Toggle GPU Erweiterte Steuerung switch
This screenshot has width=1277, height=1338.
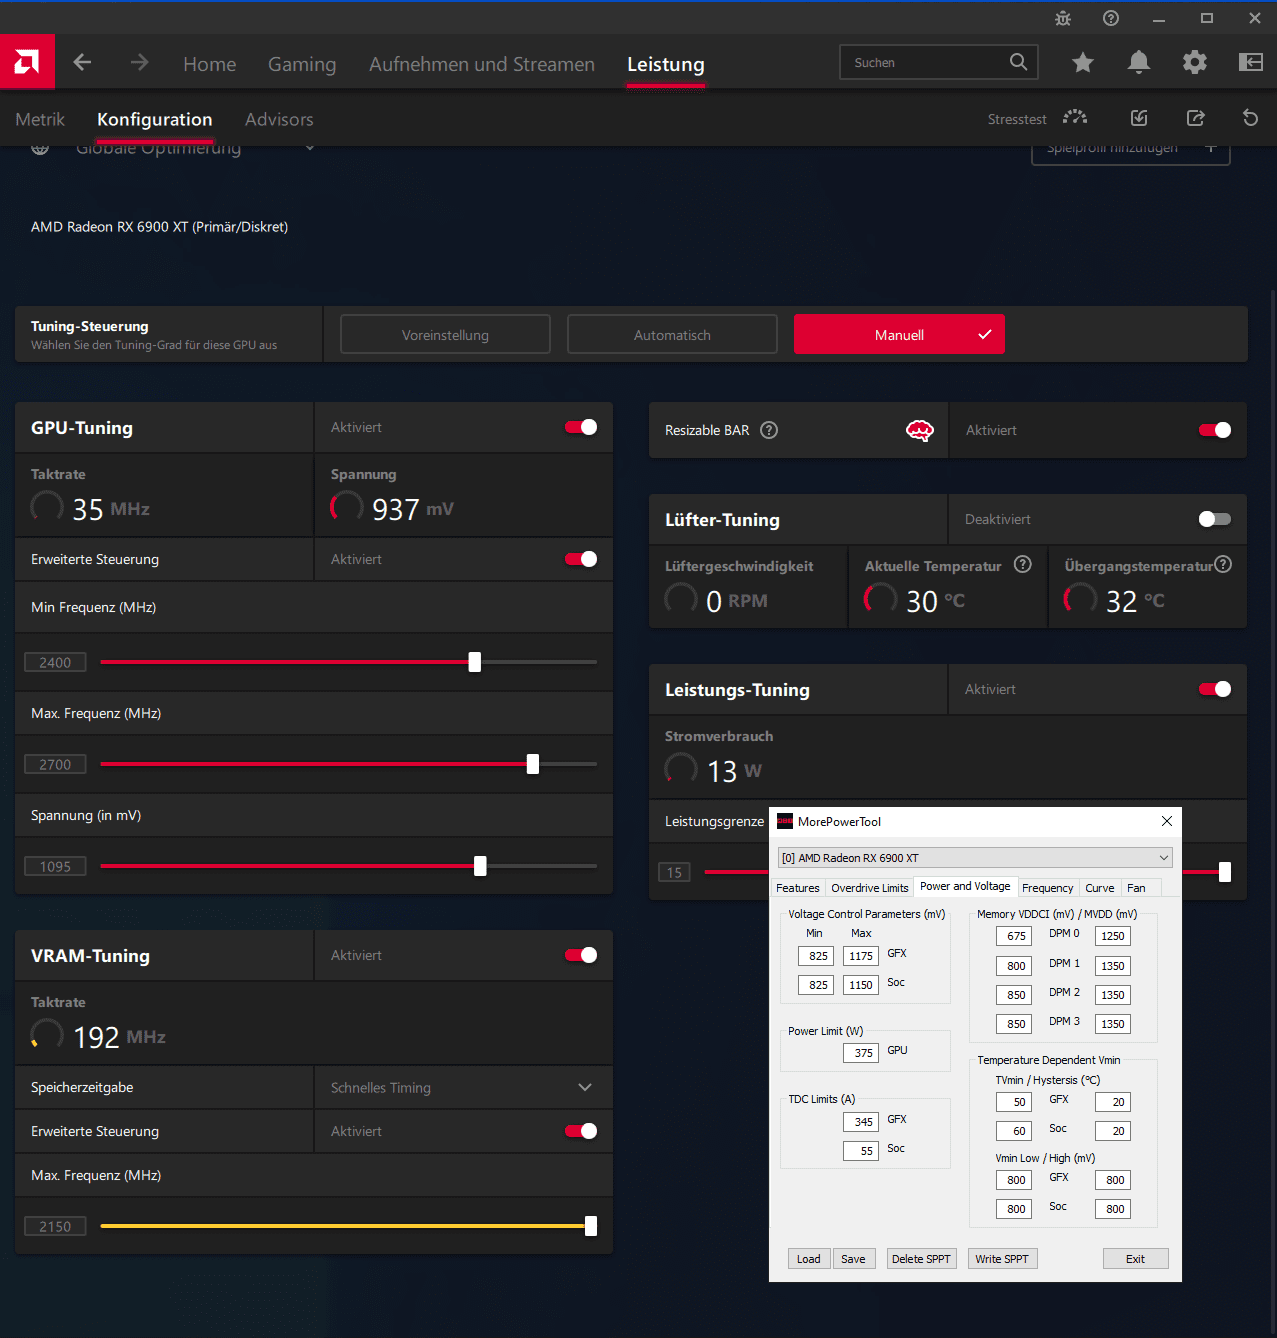[581, 559]
